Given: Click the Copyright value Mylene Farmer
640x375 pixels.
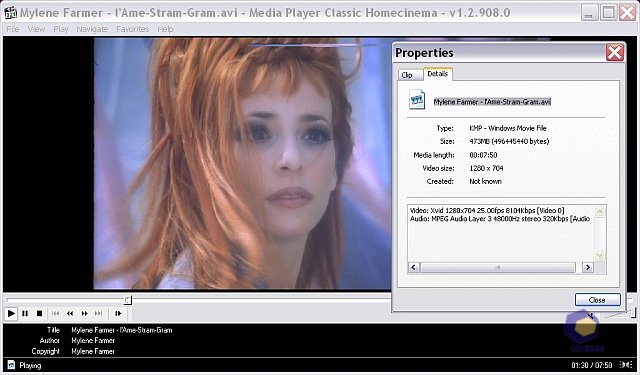Looking at the screenshot, I should [x=93, y=351].
